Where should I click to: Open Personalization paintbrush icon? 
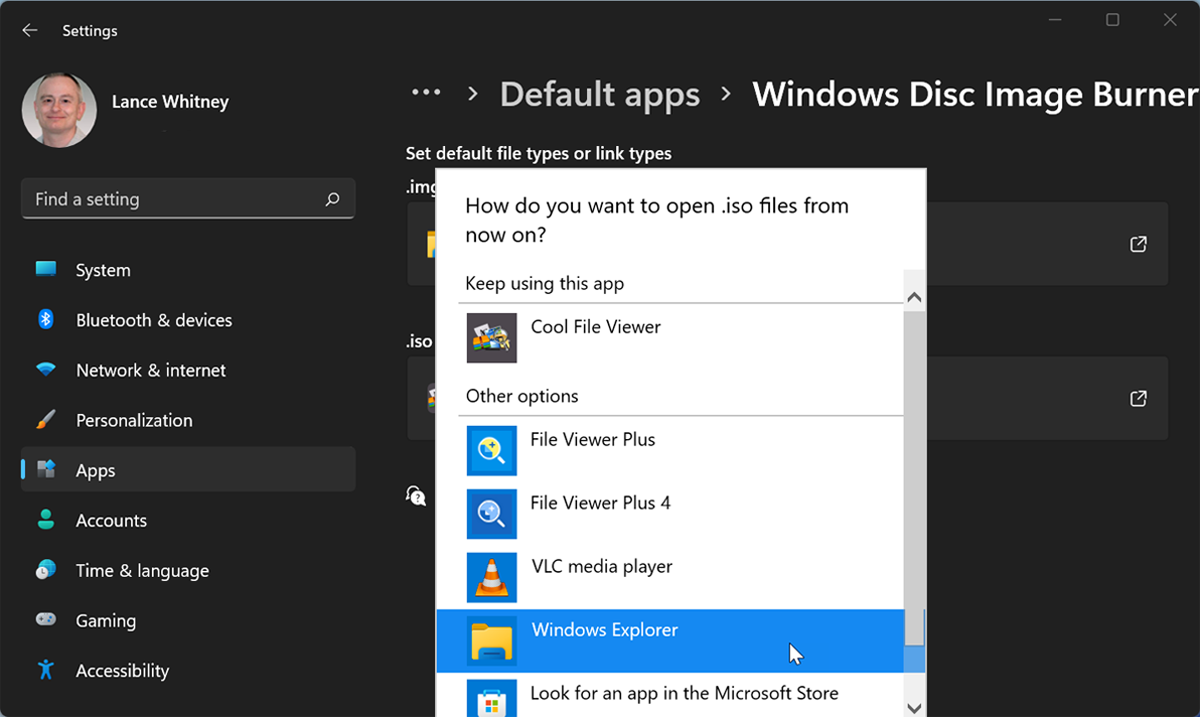tap(46, 419)
